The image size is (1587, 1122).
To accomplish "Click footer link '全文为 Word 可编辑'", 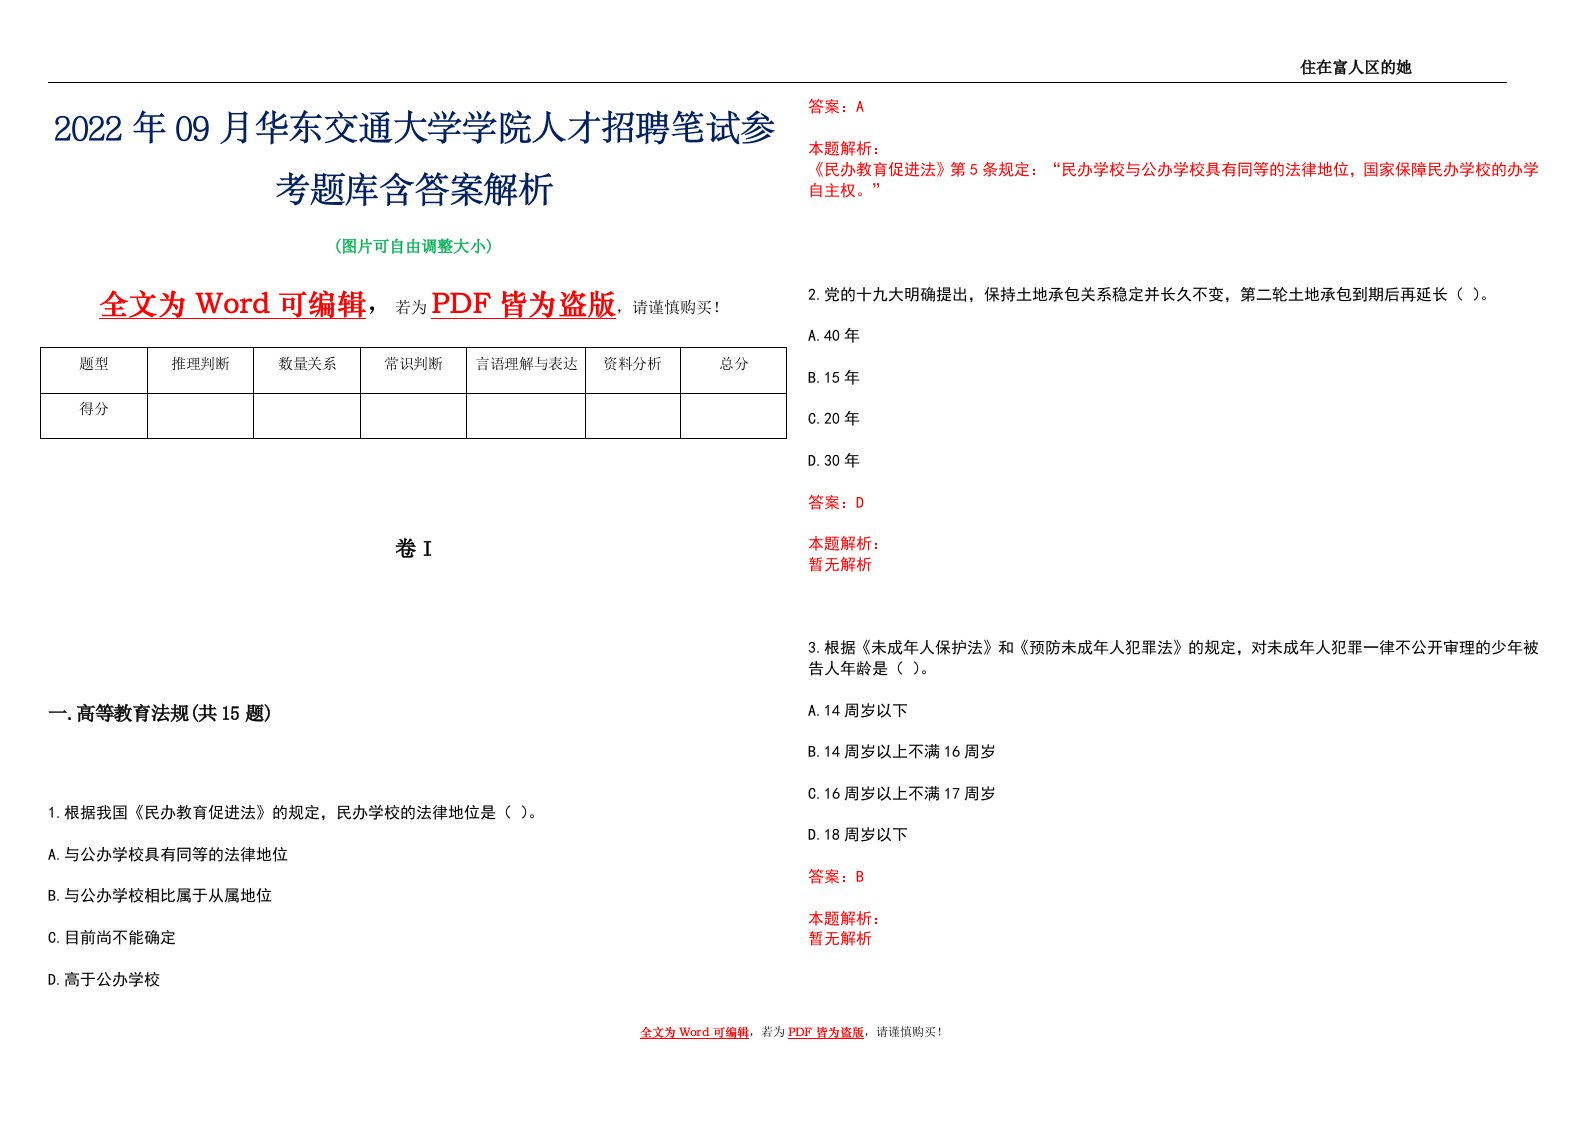I will tap(694, 1032).
